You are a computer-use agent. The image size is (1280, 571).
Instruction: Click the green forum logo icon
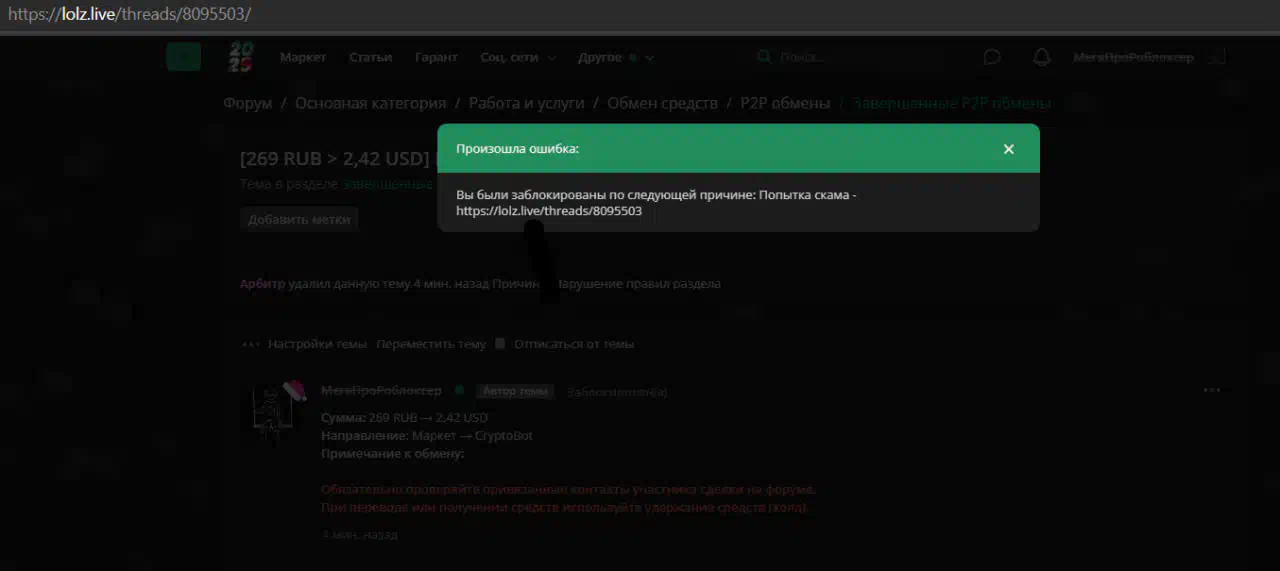point(183,57)
